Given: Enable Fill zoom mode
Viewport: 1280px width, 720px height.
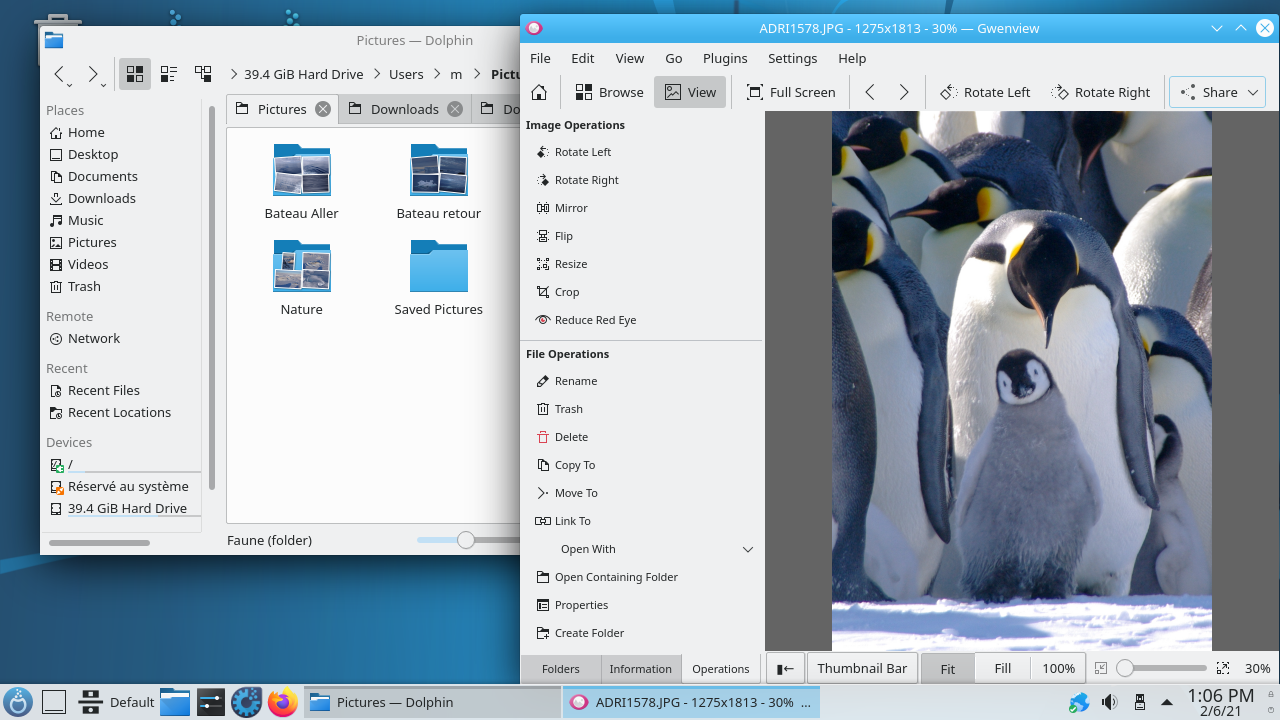Looking at the screenshot, I should (1002, 669).
